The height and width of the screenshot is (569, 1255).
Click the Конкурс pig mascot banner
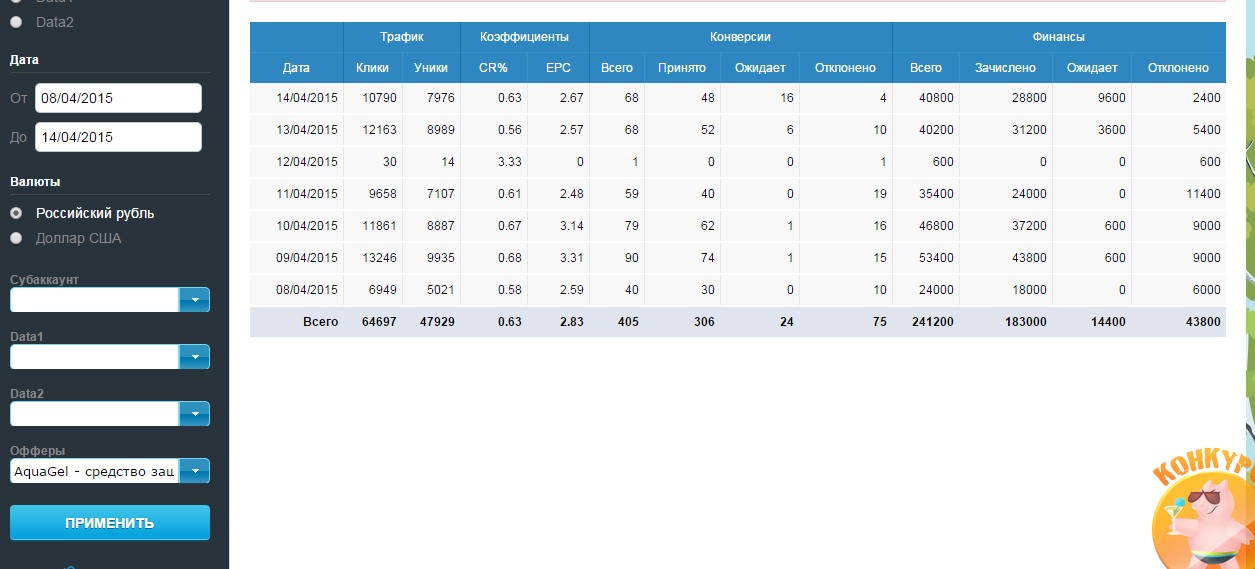(x=1204, y=508)
